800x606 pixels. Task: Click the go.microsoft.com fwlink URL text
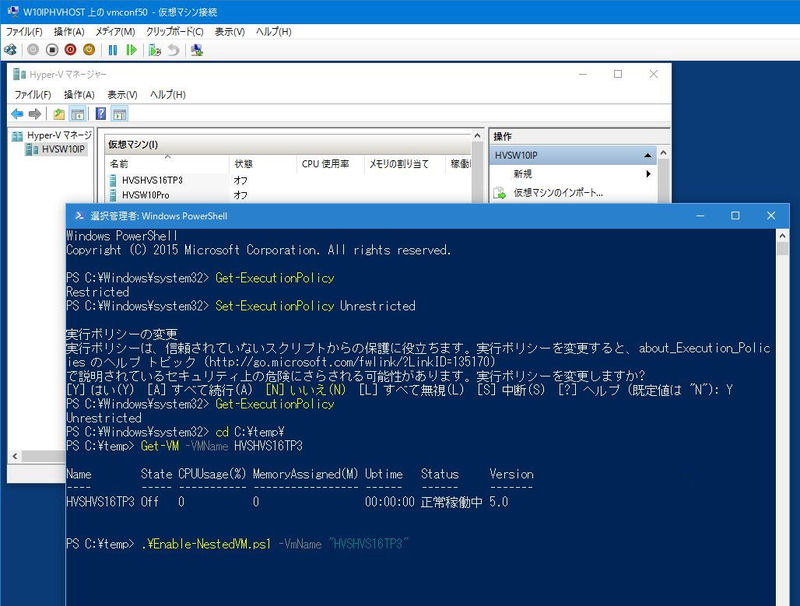349,362
